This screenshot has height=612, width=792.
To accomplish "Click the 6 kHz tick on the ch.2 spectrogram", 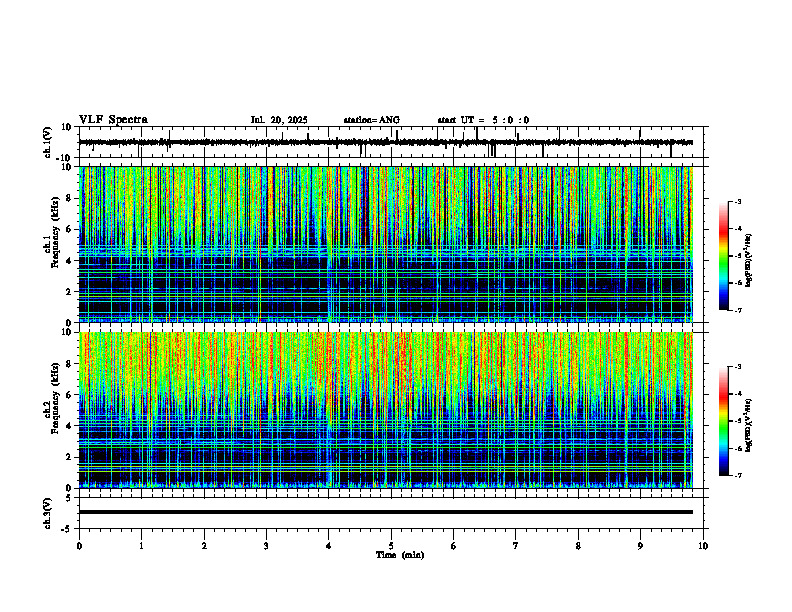I will tap(70, 395).
